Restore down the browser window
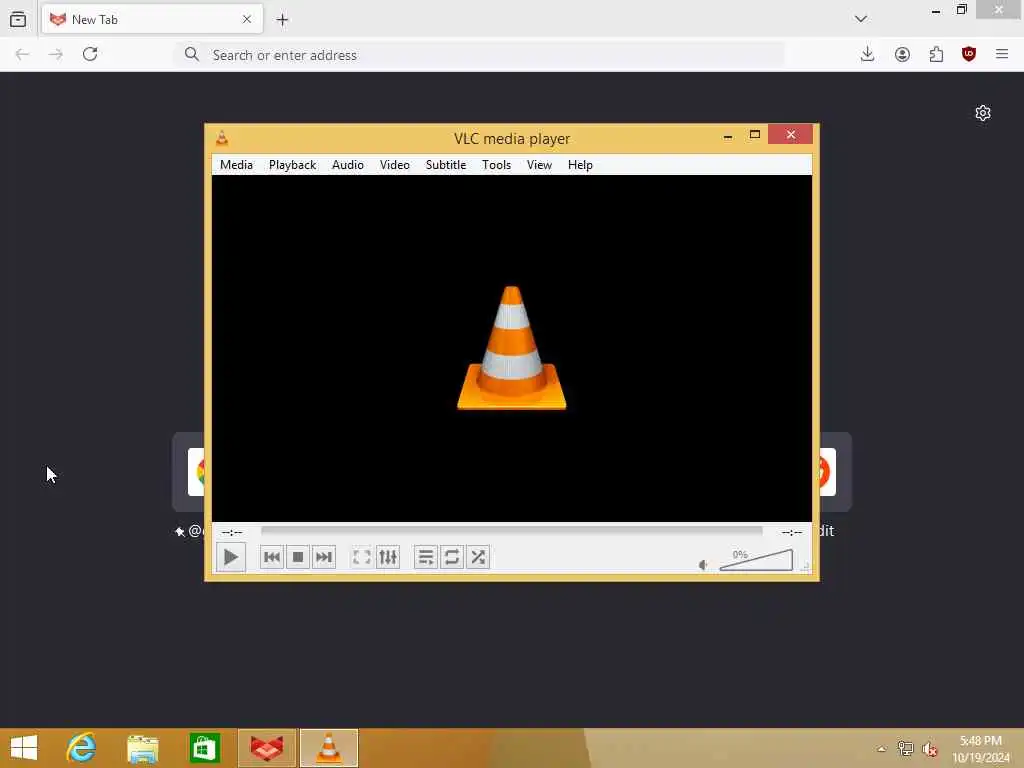This screenshot has width=1024, height=768. pyautogui.click(x=961, y=10)
